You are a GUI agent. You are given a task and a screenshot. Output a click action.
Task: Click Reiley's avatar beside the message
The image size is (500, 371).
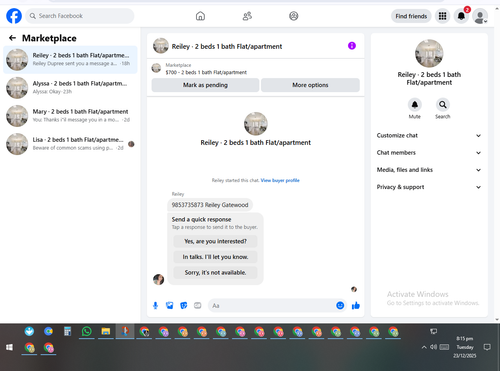(x=158, y=279)
